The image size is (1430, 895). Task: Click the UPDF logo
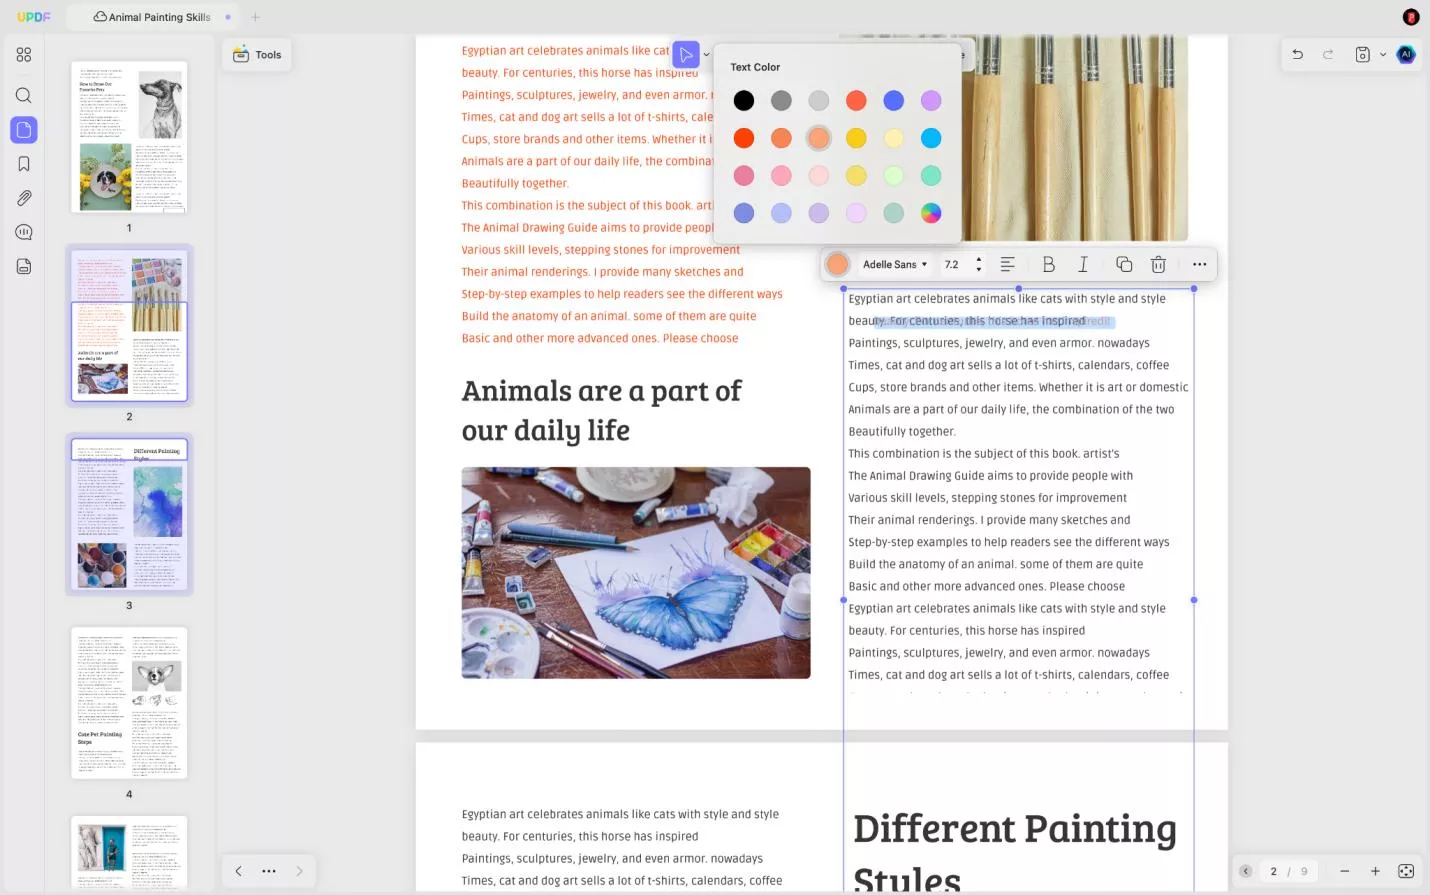point(33,17)
